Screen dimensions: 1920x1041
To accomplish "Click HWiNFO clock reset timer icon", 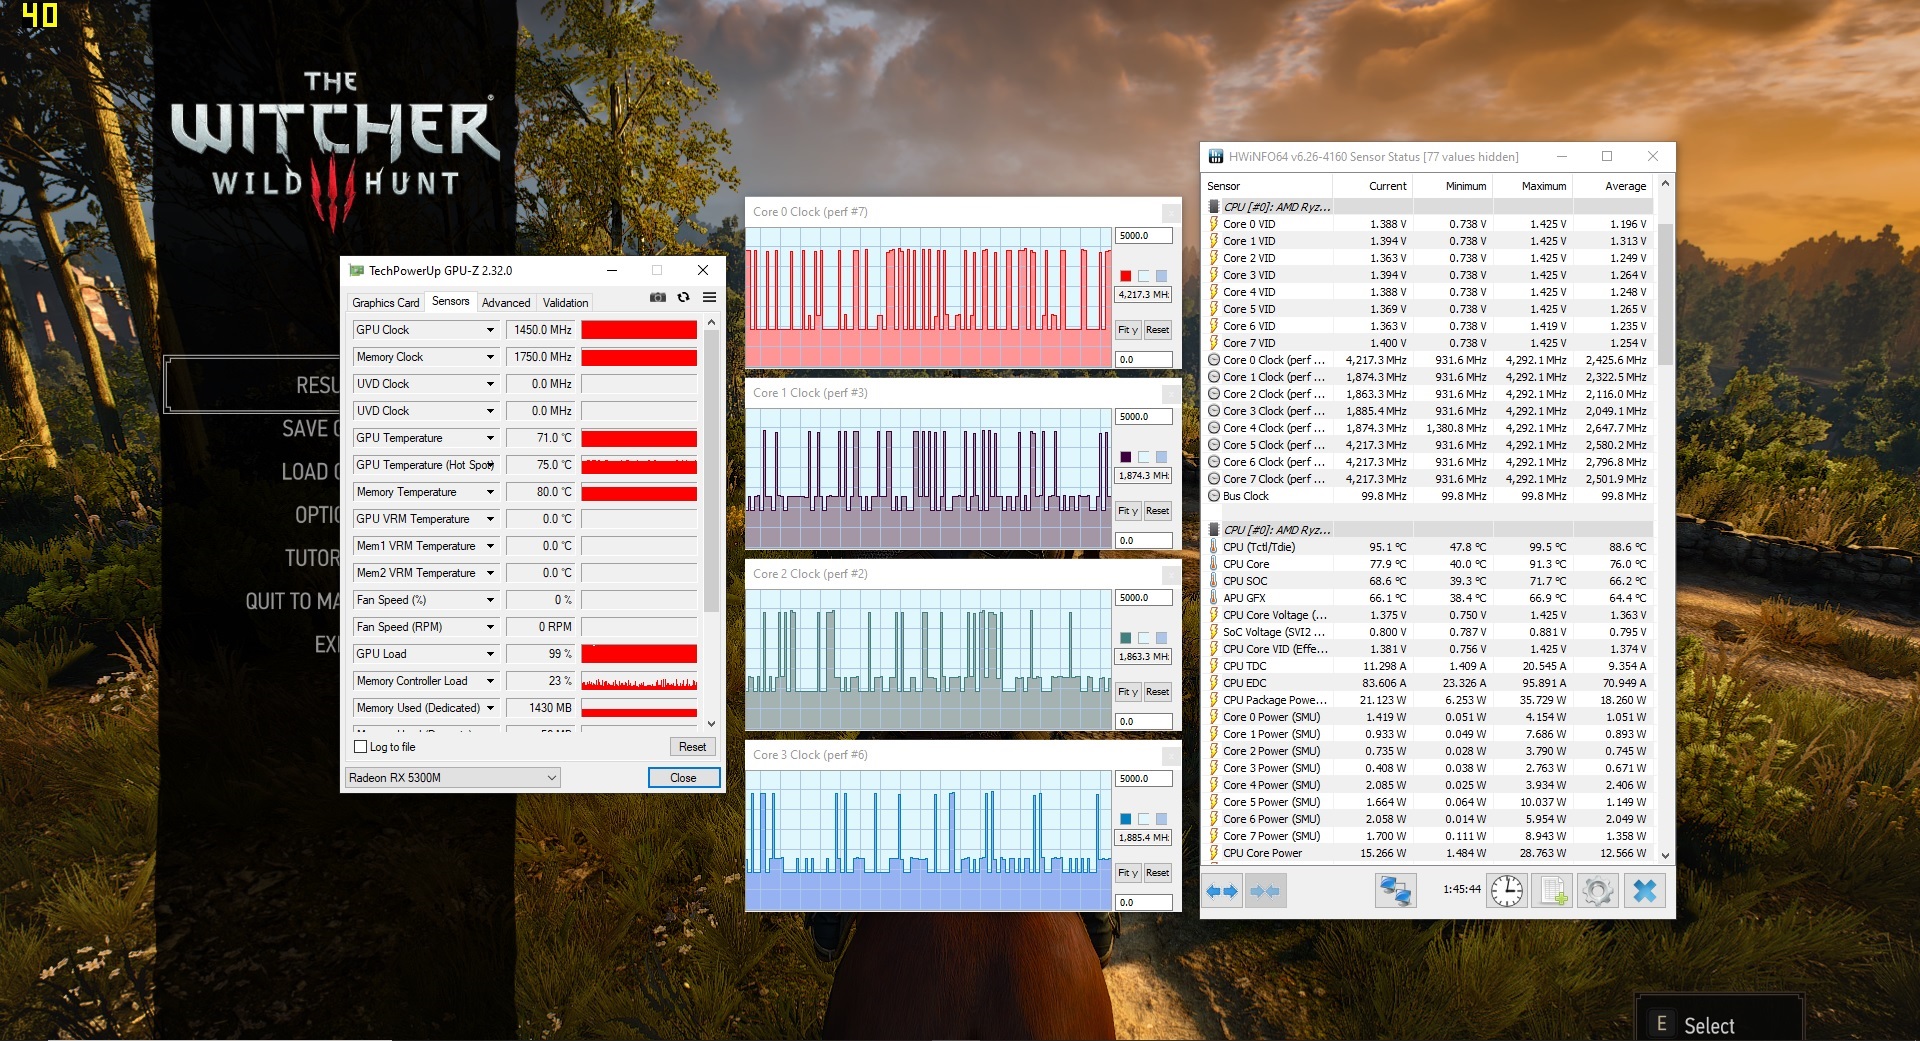I will [x=1506, y=890].
